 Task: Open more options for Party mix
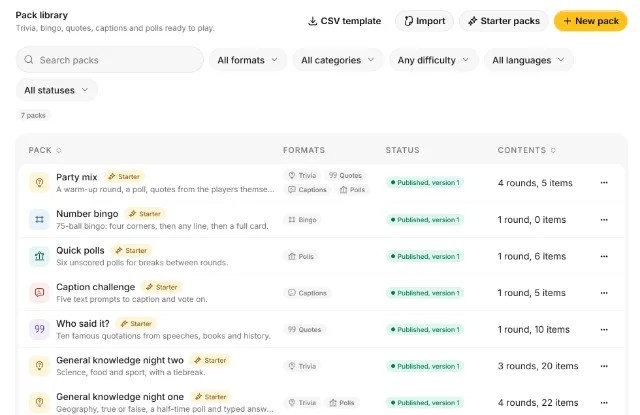[x=604, y=183]
